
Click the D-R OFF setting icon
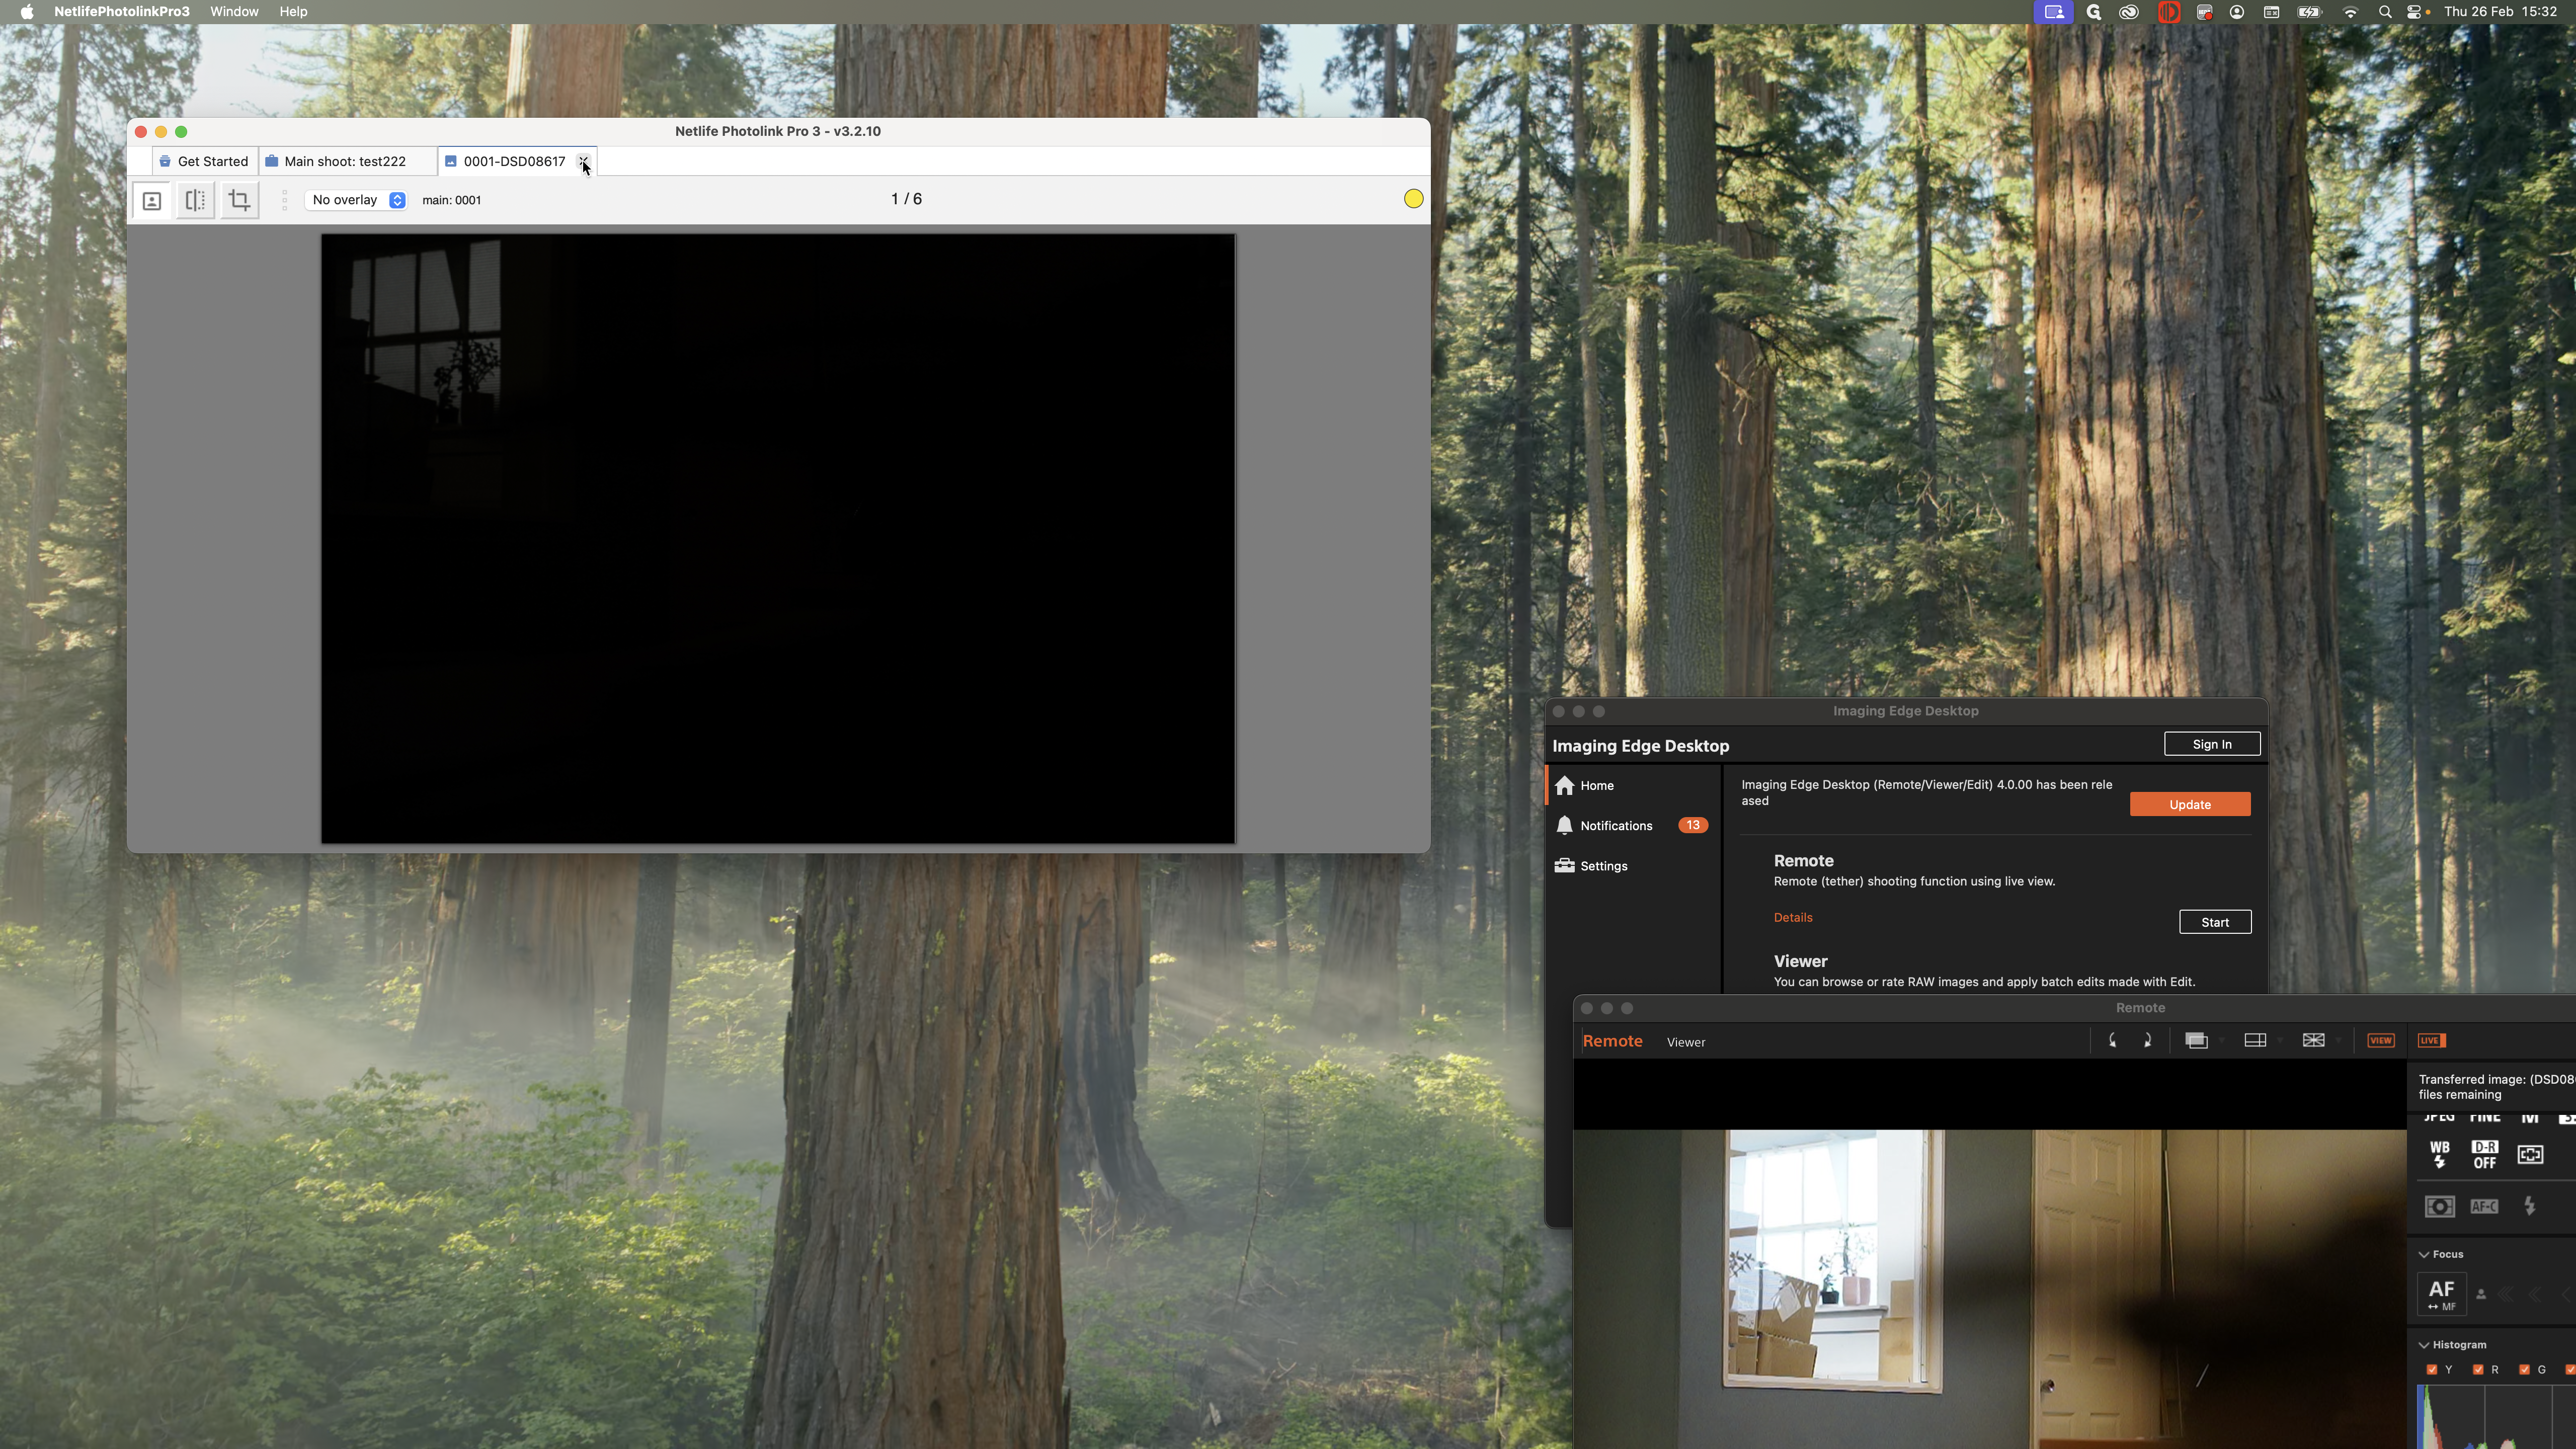click(2484, 1154)
